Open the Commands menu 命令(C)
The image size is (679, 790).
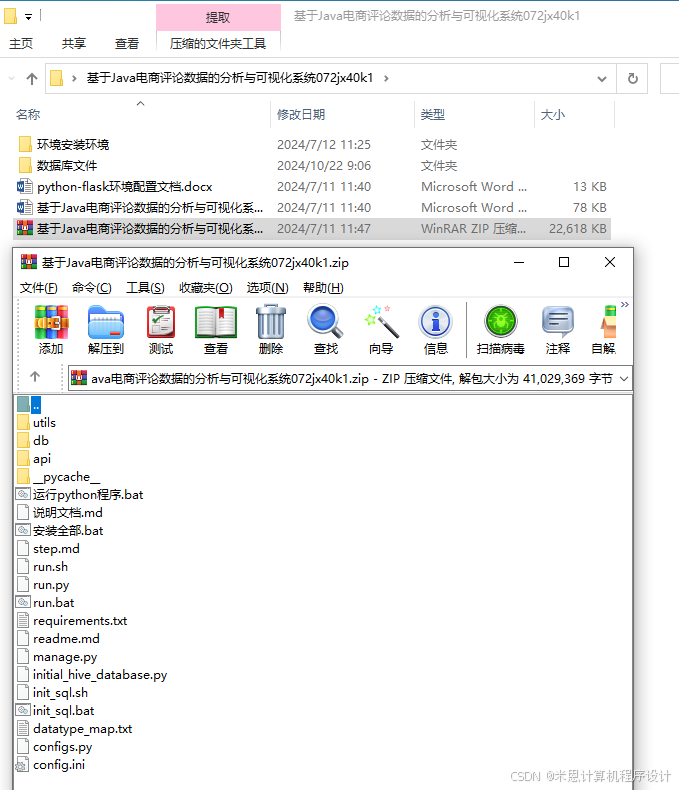pos(92,288)
